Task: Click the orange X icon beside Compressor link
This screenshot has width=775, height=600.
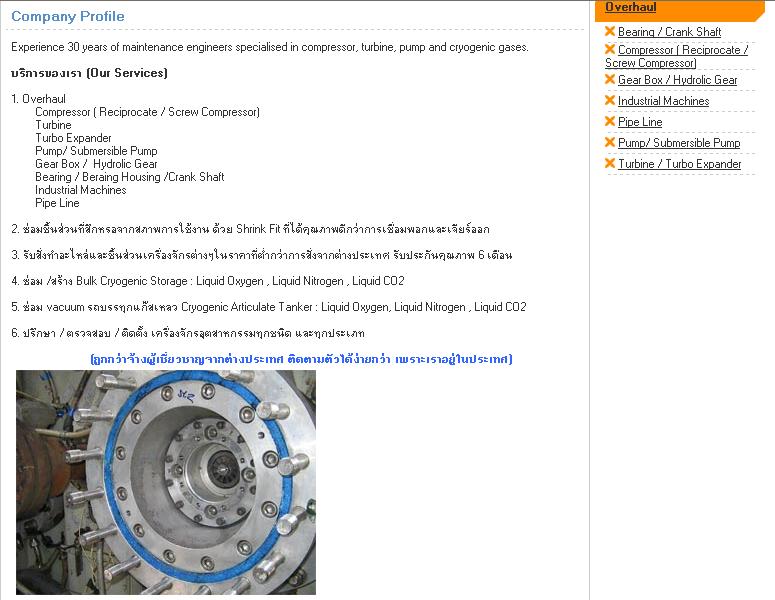Action: pyautogui.click(x=610, y=49)
